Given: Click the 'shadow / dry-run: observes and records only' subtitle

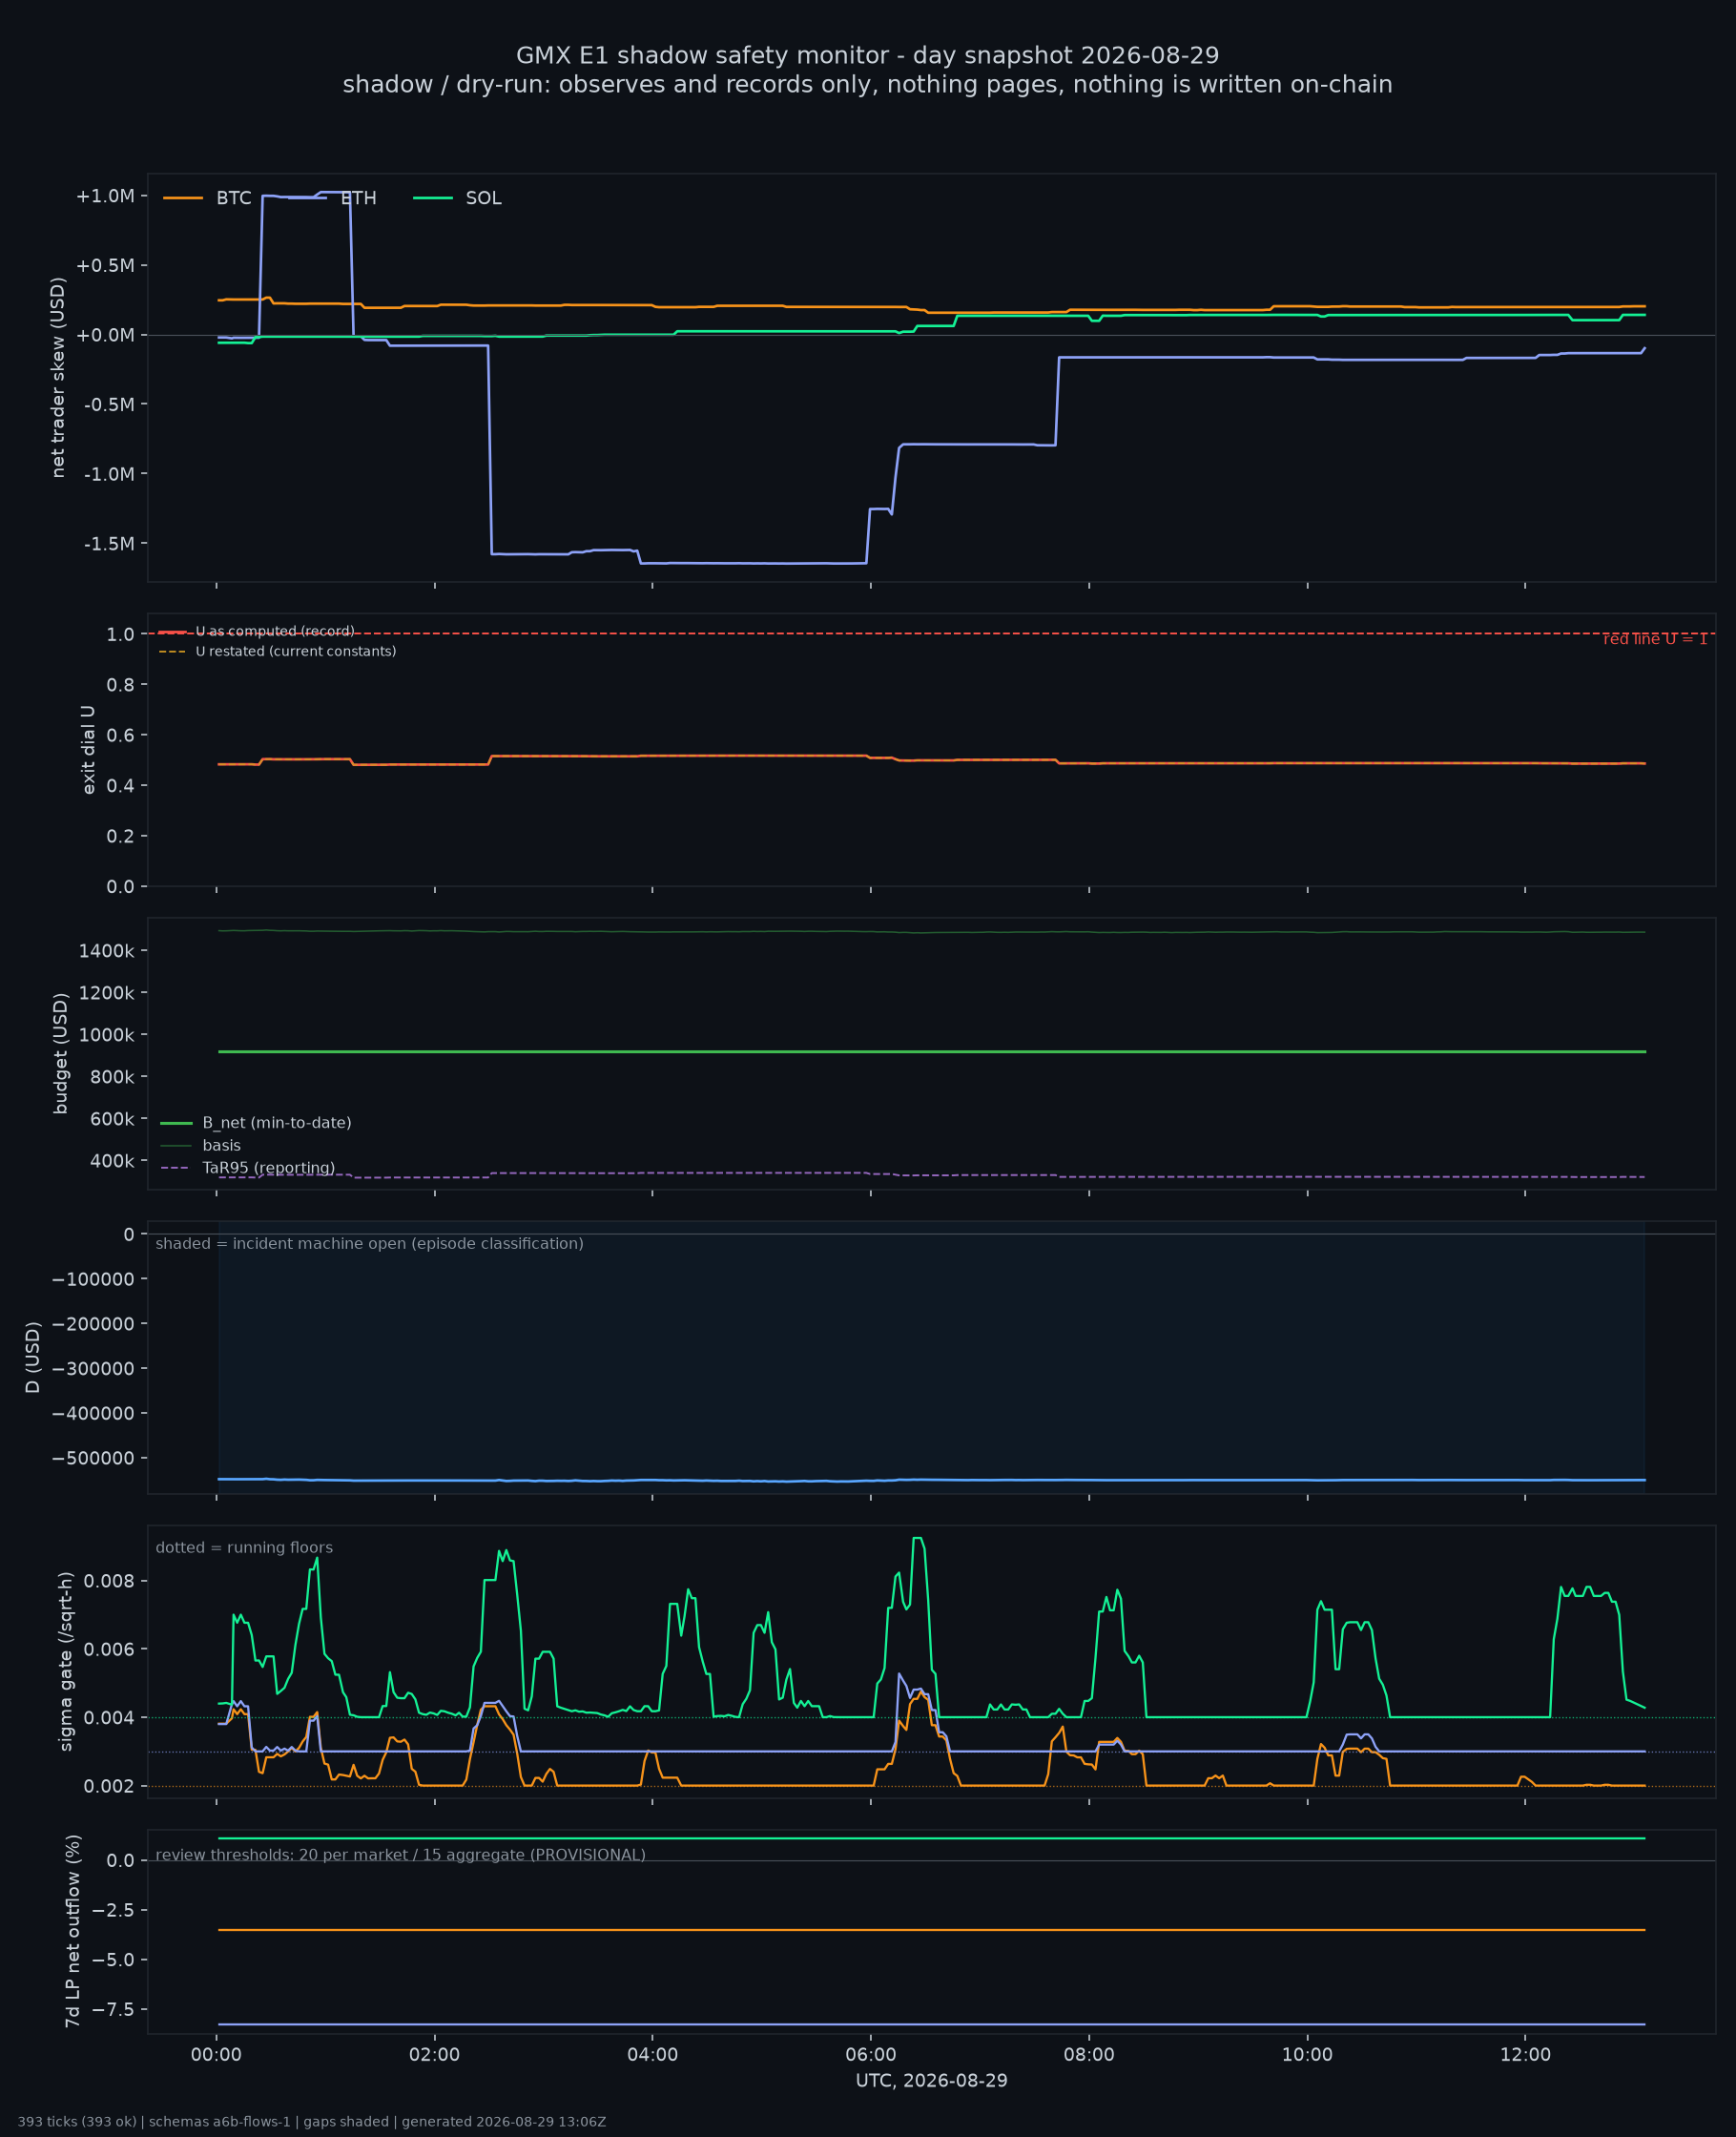Looking at the screenshot, I should pos(867,85).
